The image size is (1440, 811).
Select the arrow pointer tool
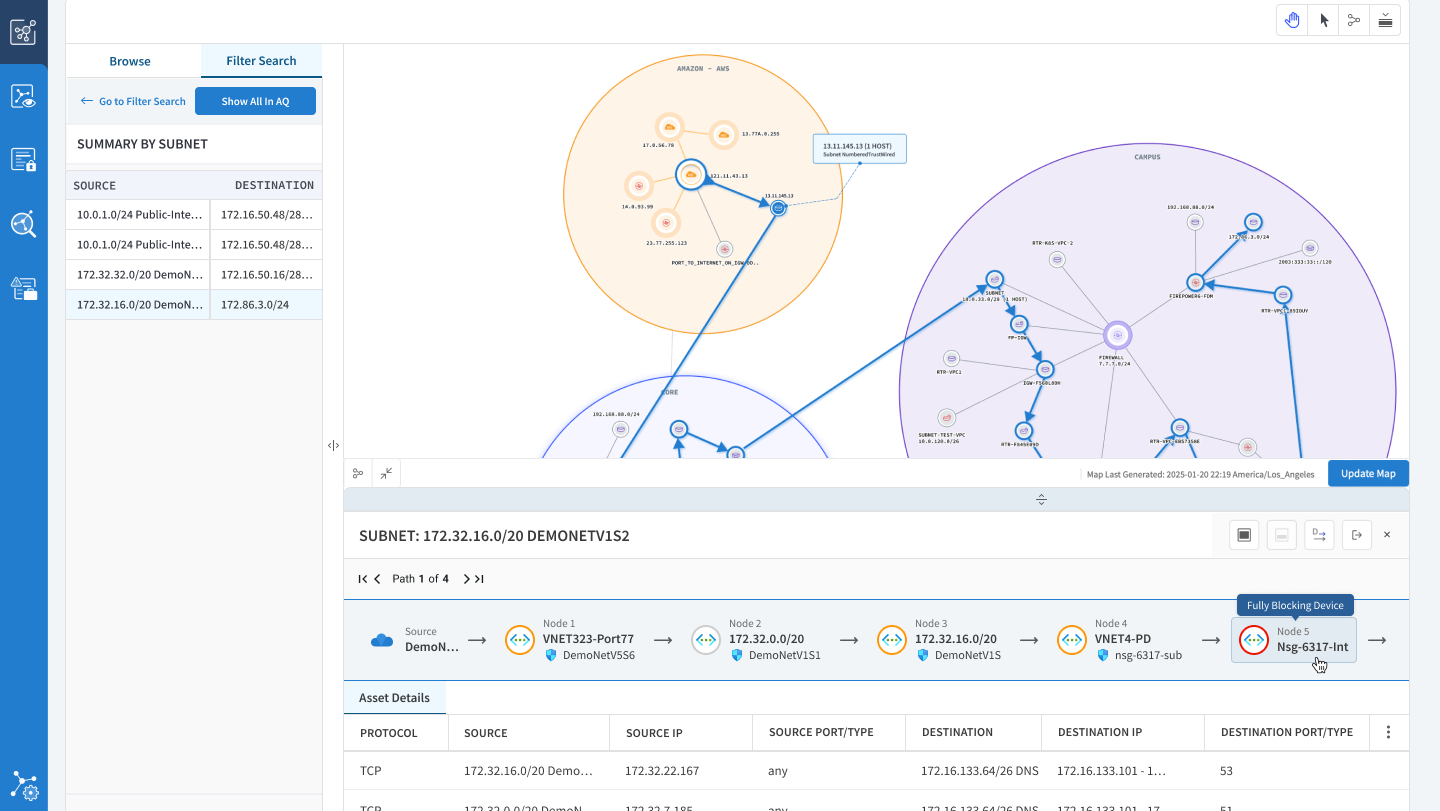click(x=1323, y=20)
